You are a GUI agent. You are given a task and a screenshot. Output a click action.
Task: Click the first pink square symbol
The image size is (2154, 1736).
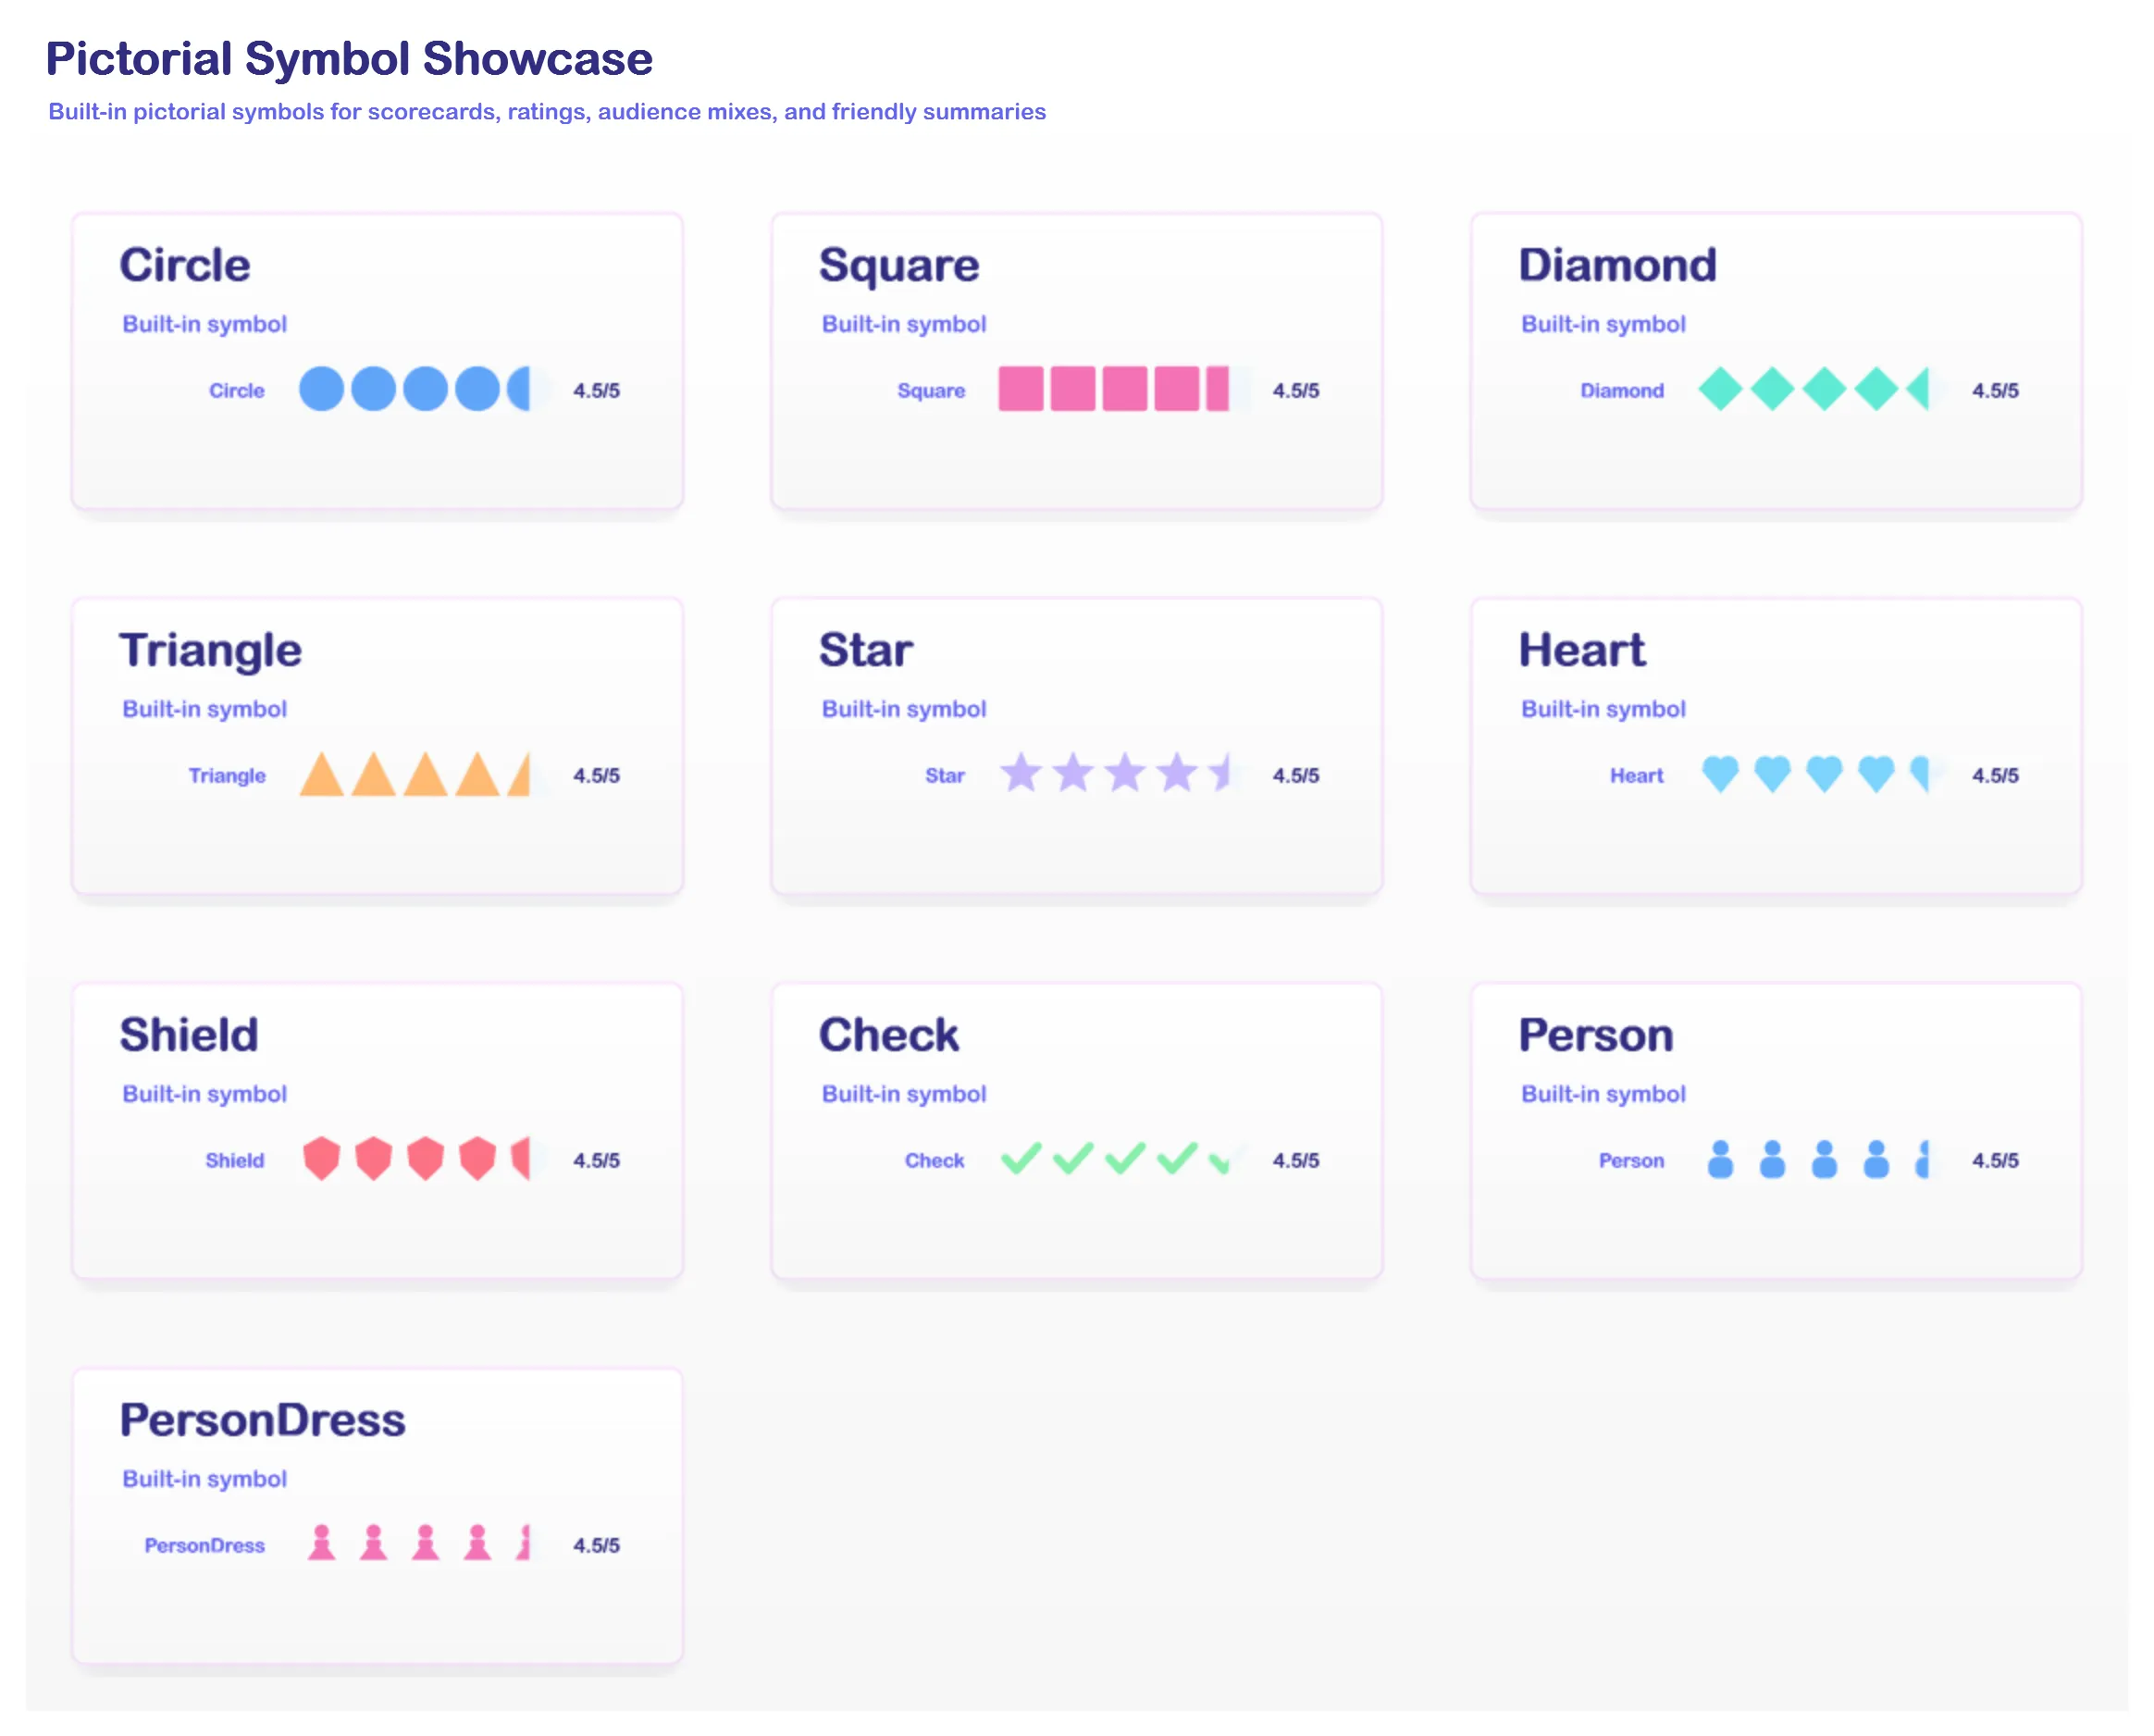(x=1020, y=389)
